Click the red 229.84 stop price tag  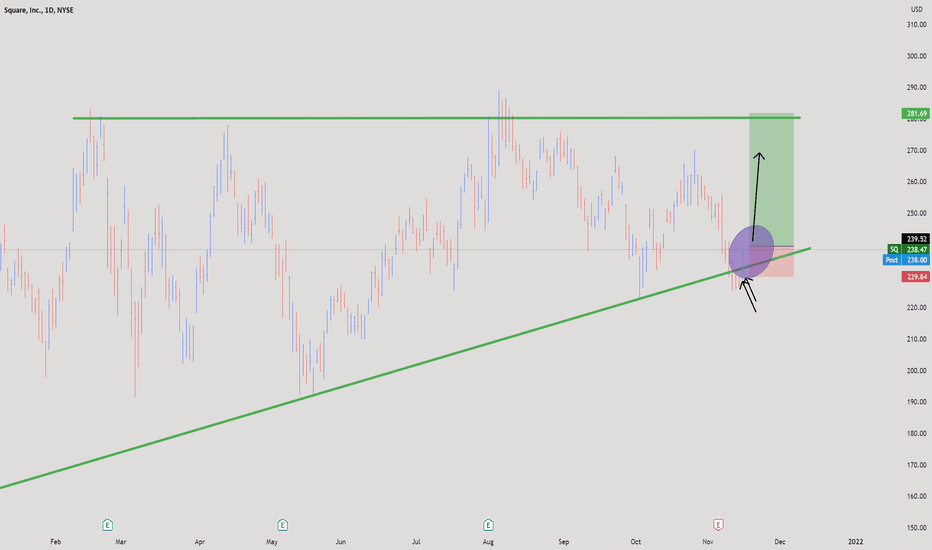tap(915, 276)
